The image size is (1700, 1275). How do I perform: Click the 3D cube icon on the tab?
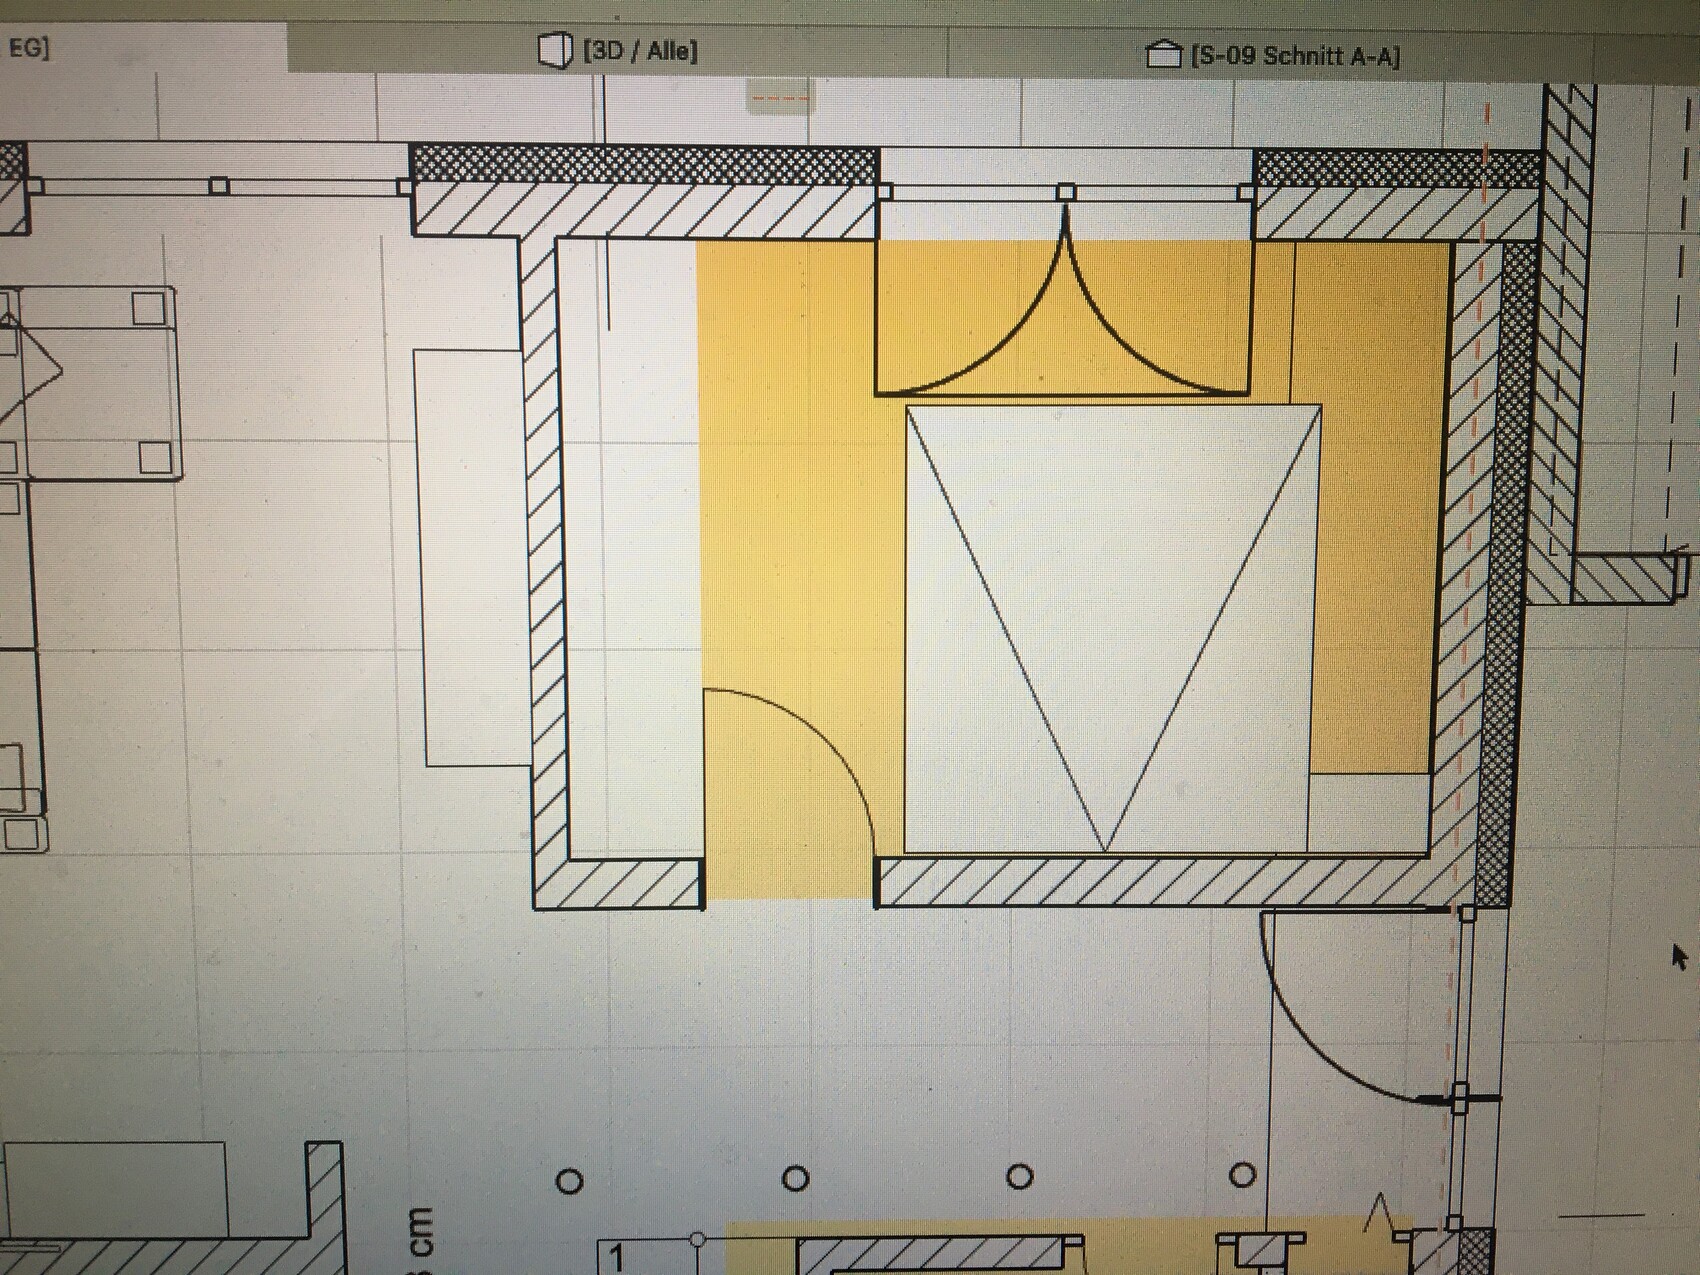point(554,50)
